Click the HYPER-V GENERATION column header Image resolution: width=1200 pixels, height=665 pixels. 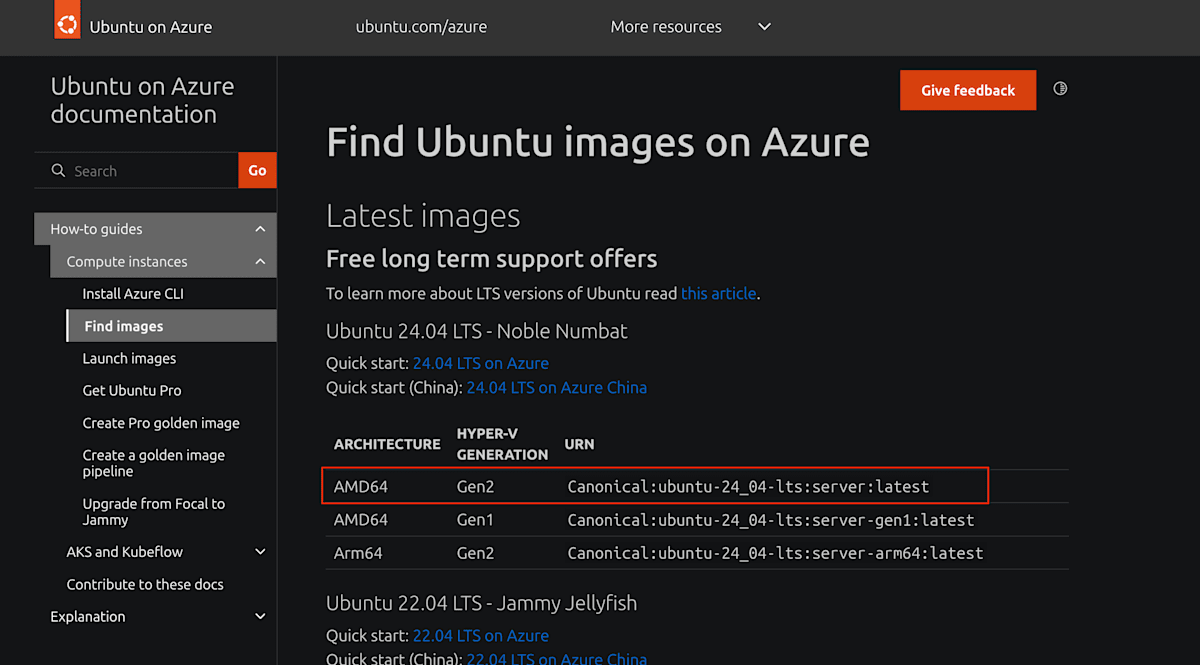(503, 444)
